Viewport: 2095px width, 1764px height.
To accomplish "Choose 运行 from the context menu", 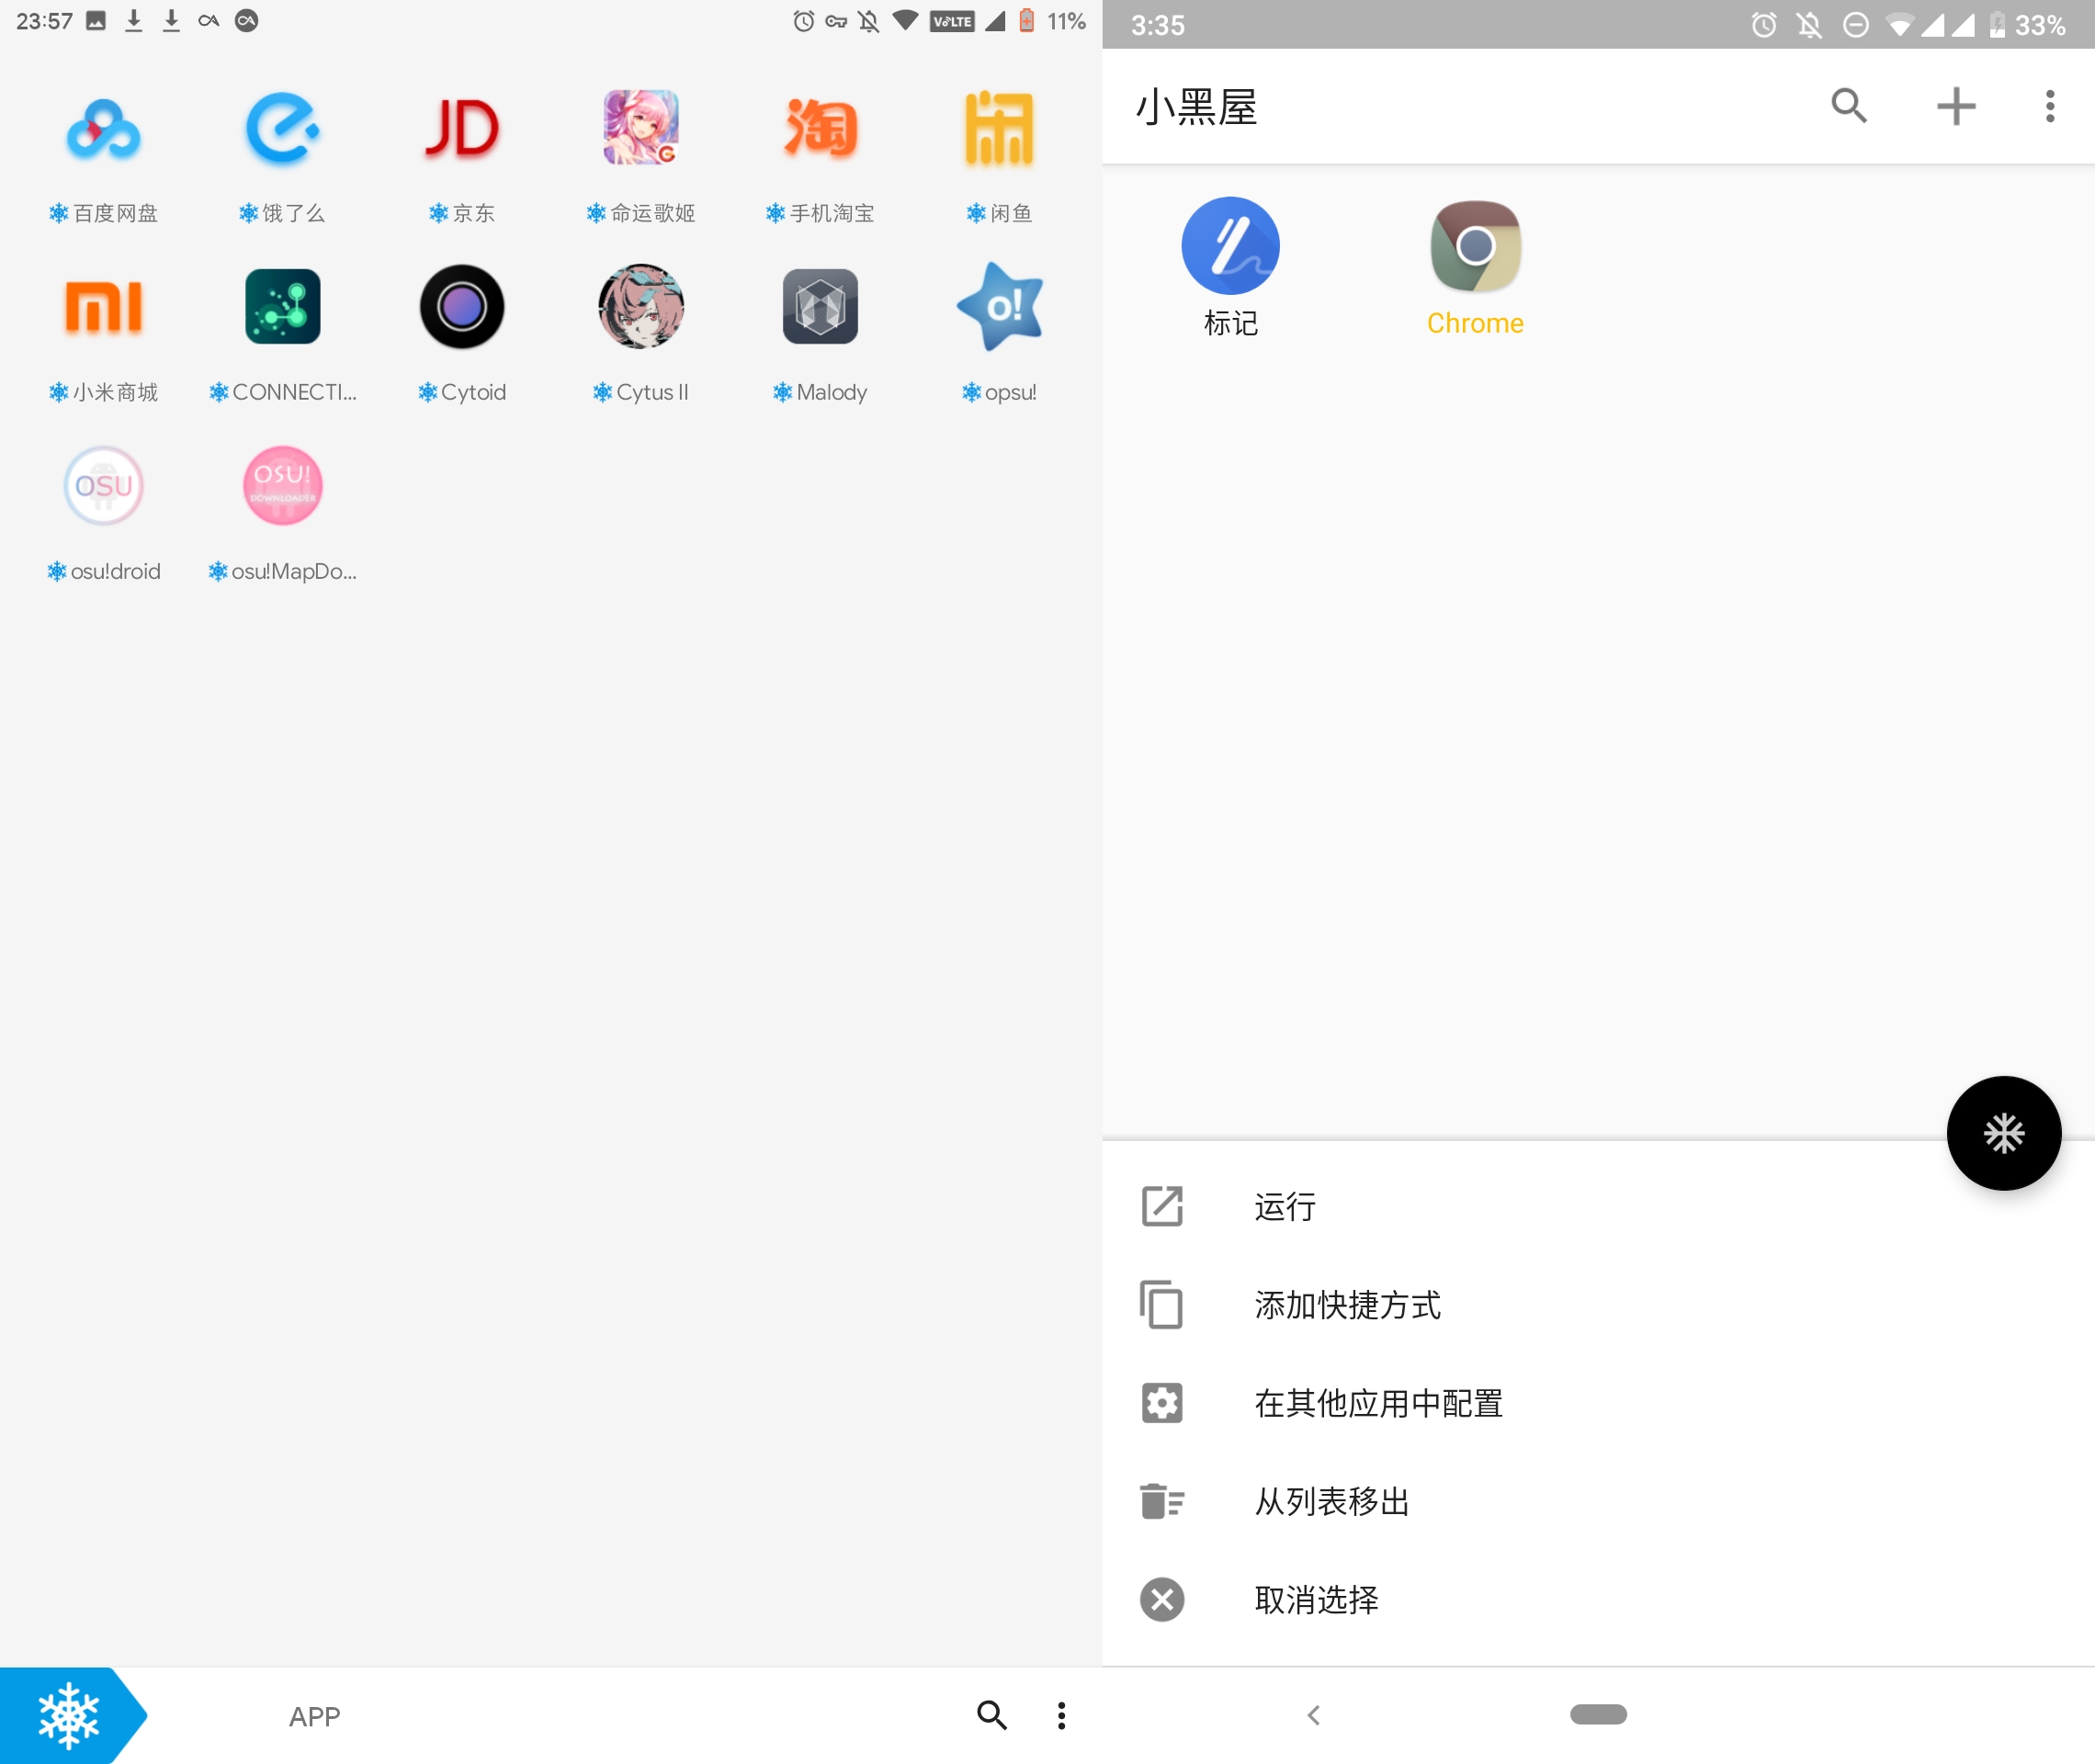I will [1284, 1207].
